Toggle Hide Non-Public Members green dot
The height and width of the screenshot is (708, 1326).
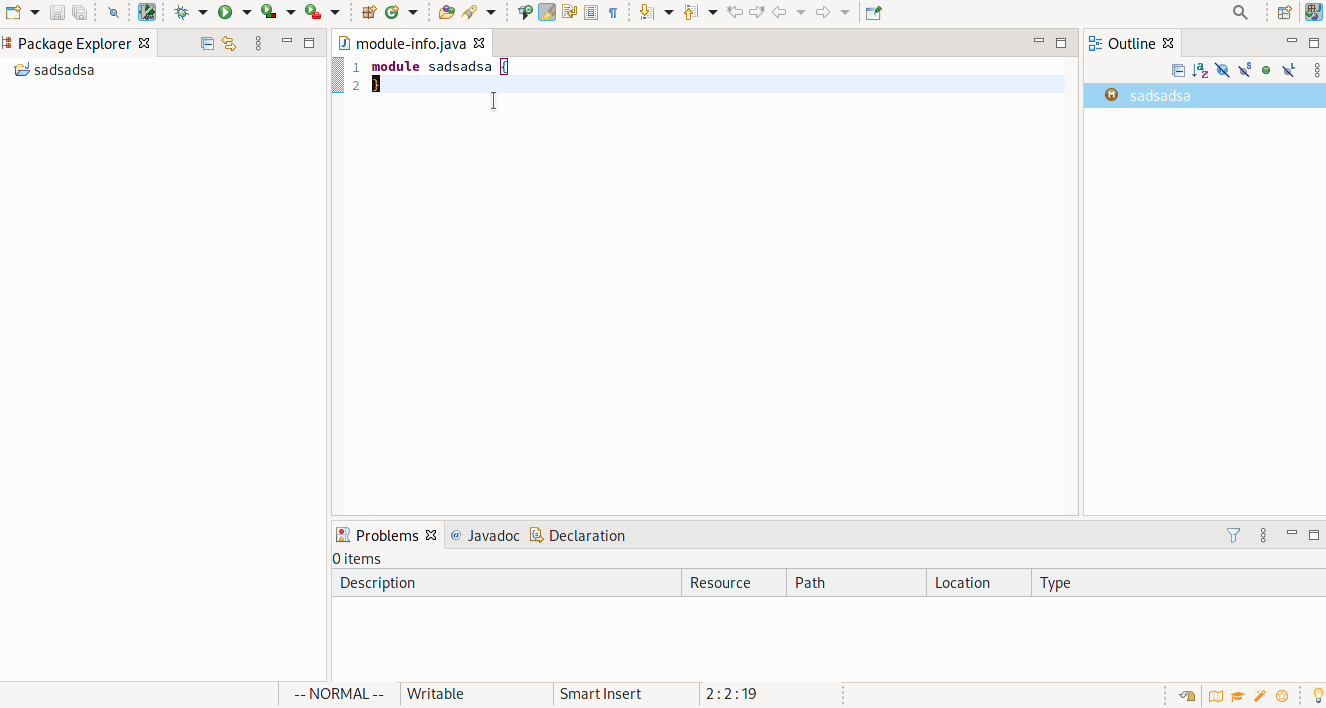[x=1266, y=70]
